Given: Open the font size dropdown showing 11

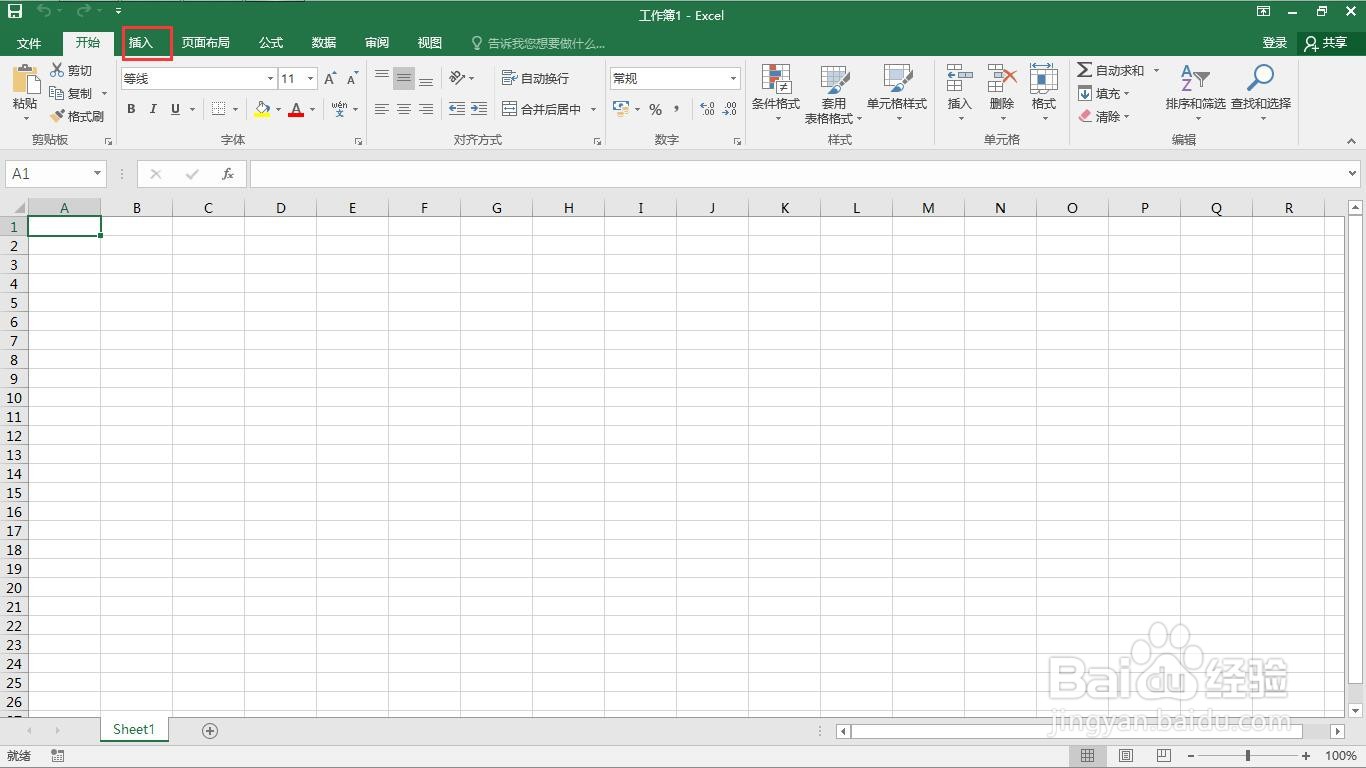Looking at the screenshot, I should pyautogui.click(x=311, y=78).
